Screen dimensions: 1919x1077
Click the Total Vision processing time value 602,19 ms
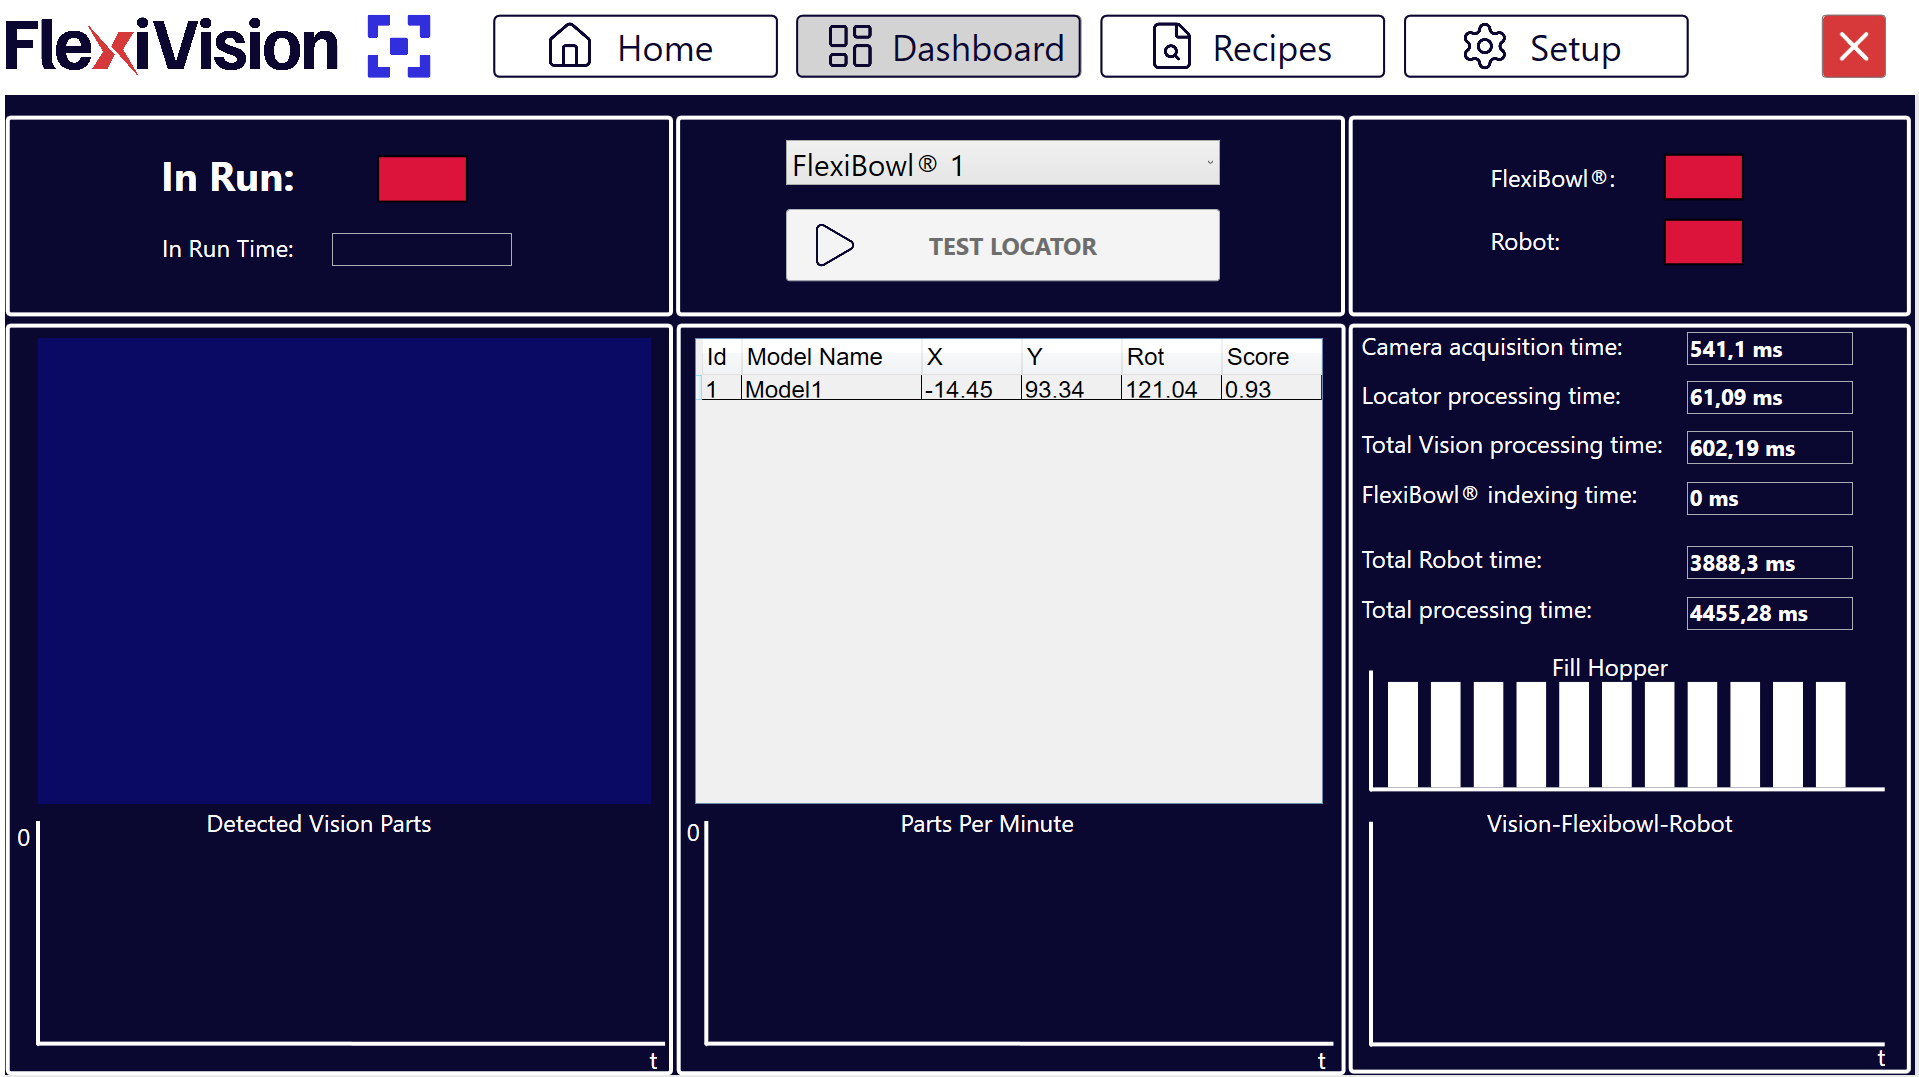pos(1769,448)
